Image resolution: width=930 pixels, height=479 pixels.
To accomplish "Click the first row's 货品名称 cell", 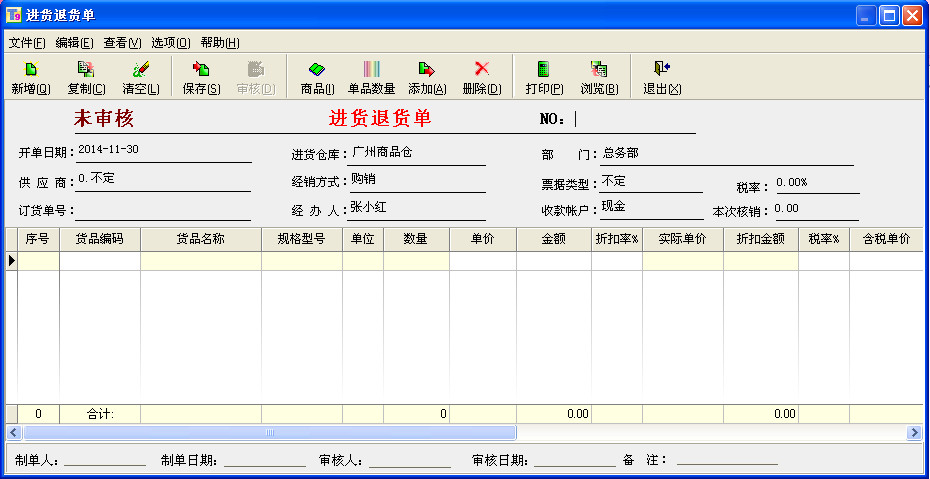I will [201, 261].
